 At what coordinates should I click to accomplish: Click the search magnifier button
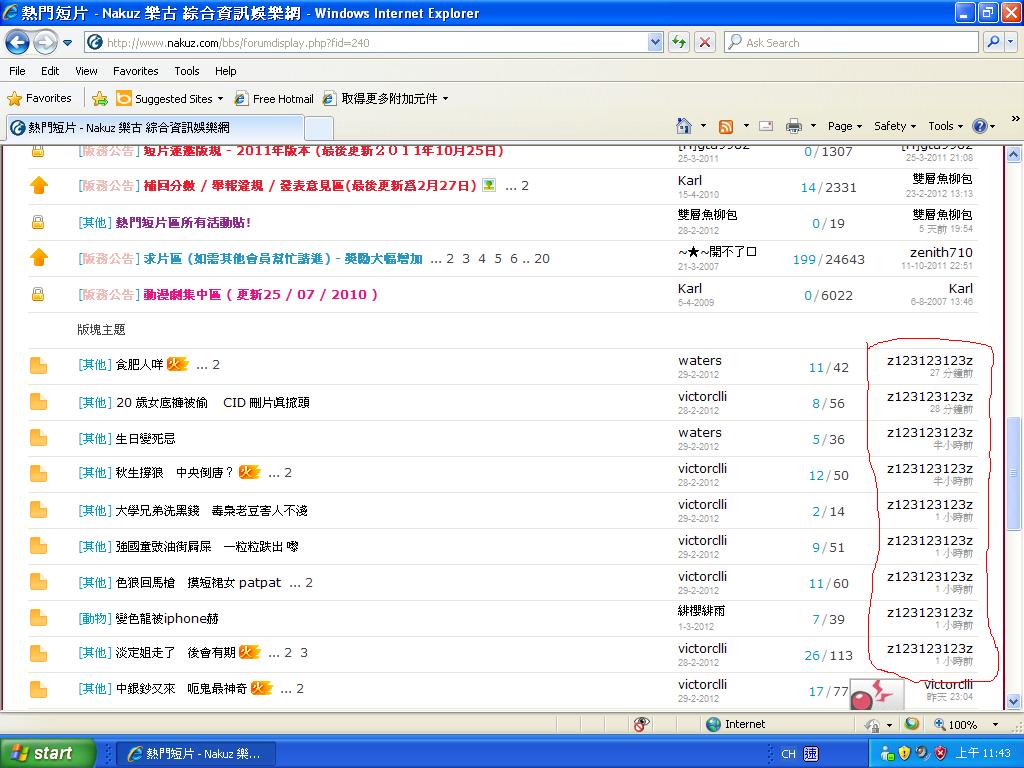pyautogui.click(x=993, y=43)
